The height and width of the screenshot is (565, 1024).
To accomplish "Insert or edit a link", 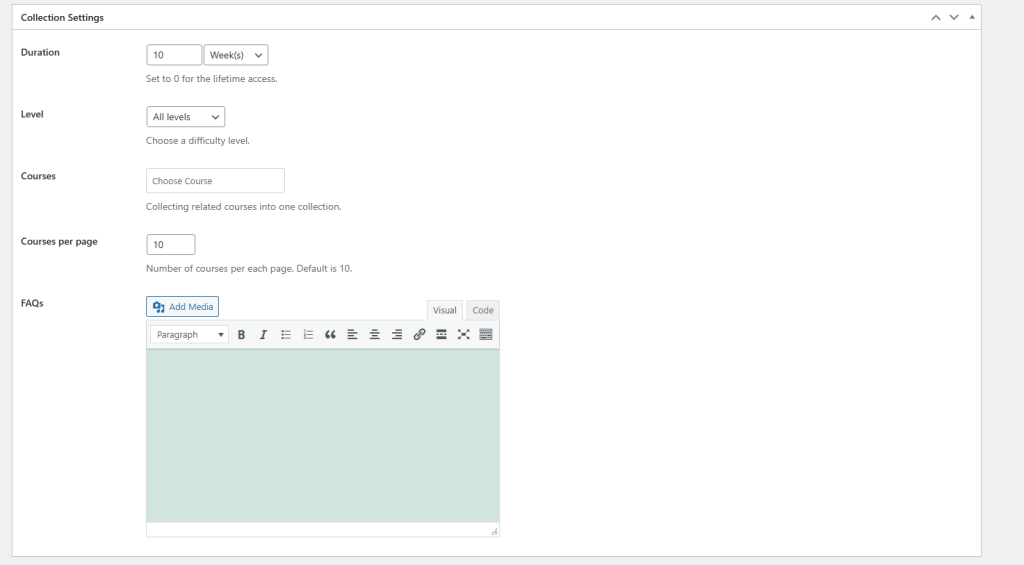I will click(419, 334).
